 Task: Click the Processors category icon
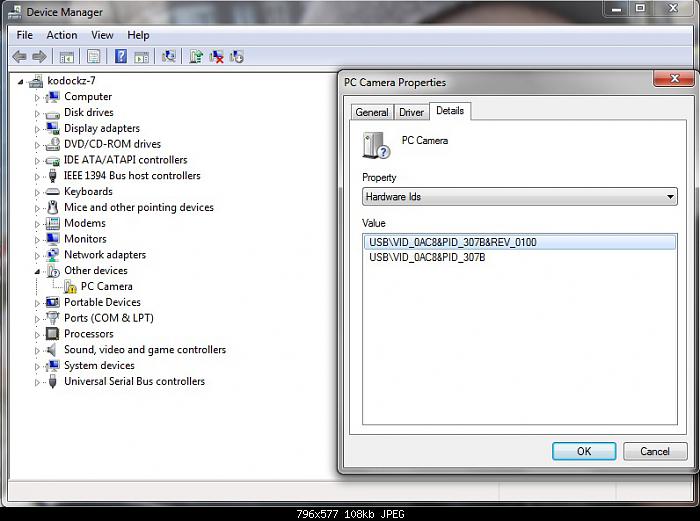[53, 333]
